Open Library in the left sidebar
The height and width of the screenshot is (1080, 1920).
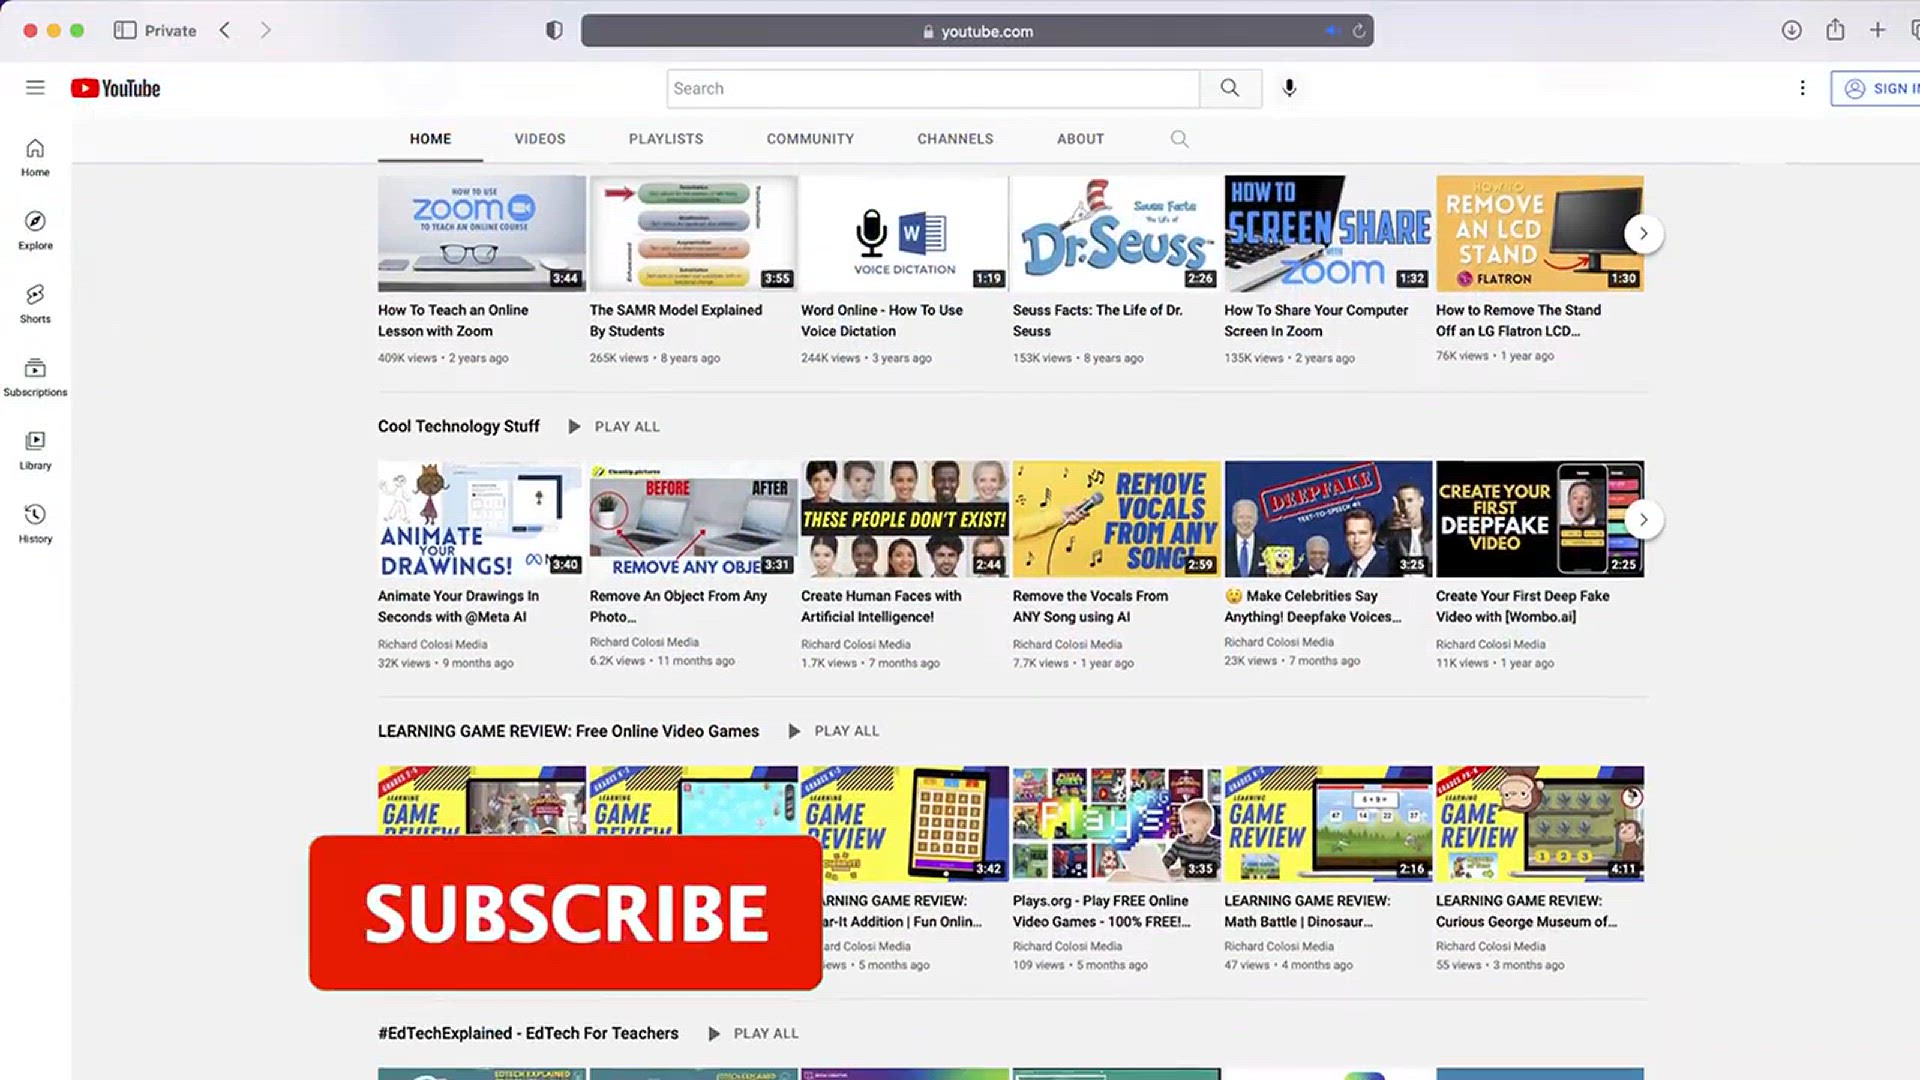pos(35,451)
